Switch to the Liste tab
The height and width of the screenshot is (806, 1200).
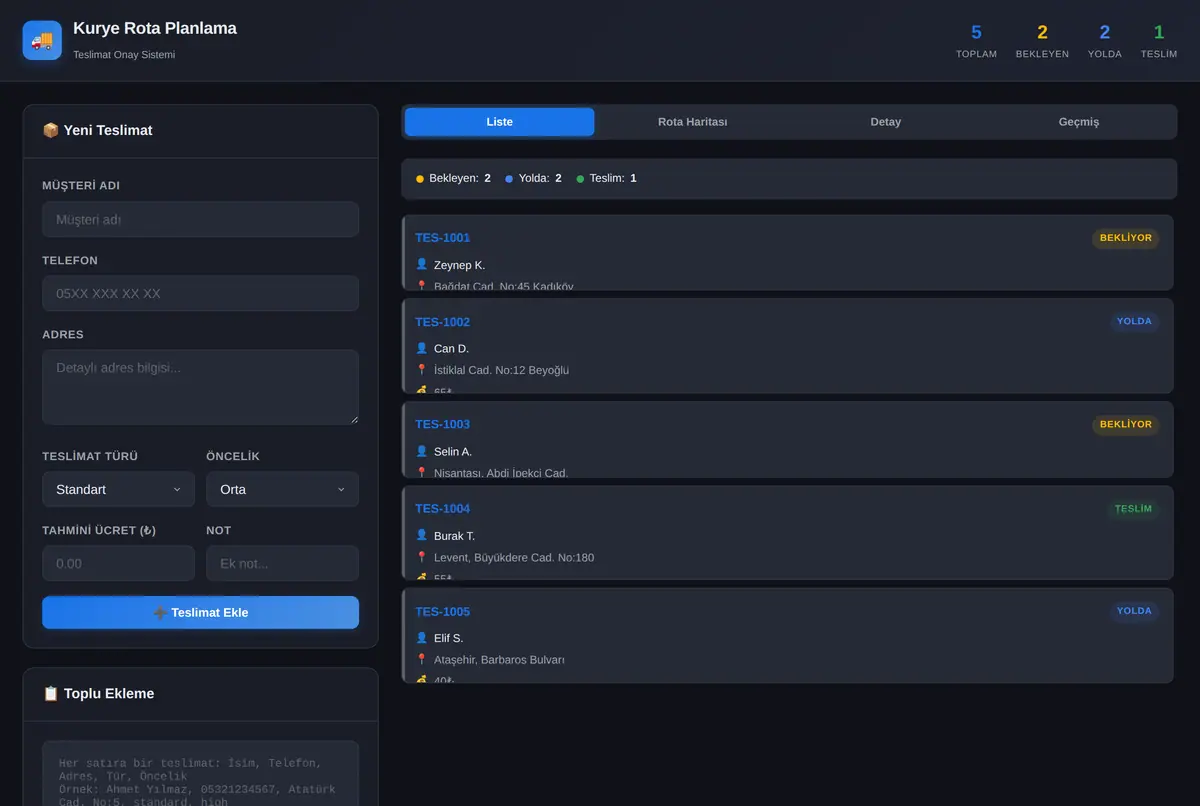tap(499, 122)
